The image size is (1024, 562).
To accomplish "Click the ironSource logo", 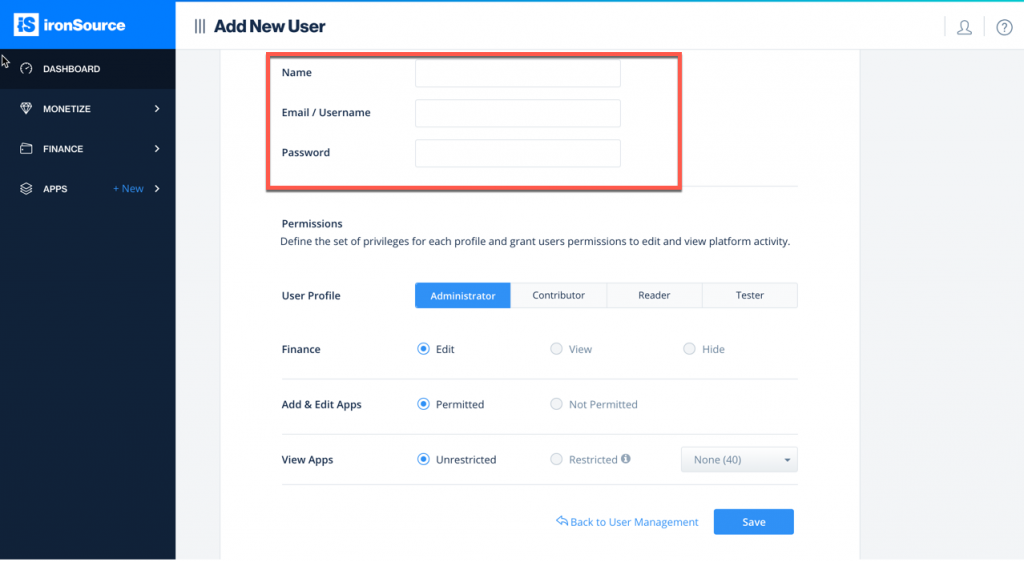I will click(71, 25).
